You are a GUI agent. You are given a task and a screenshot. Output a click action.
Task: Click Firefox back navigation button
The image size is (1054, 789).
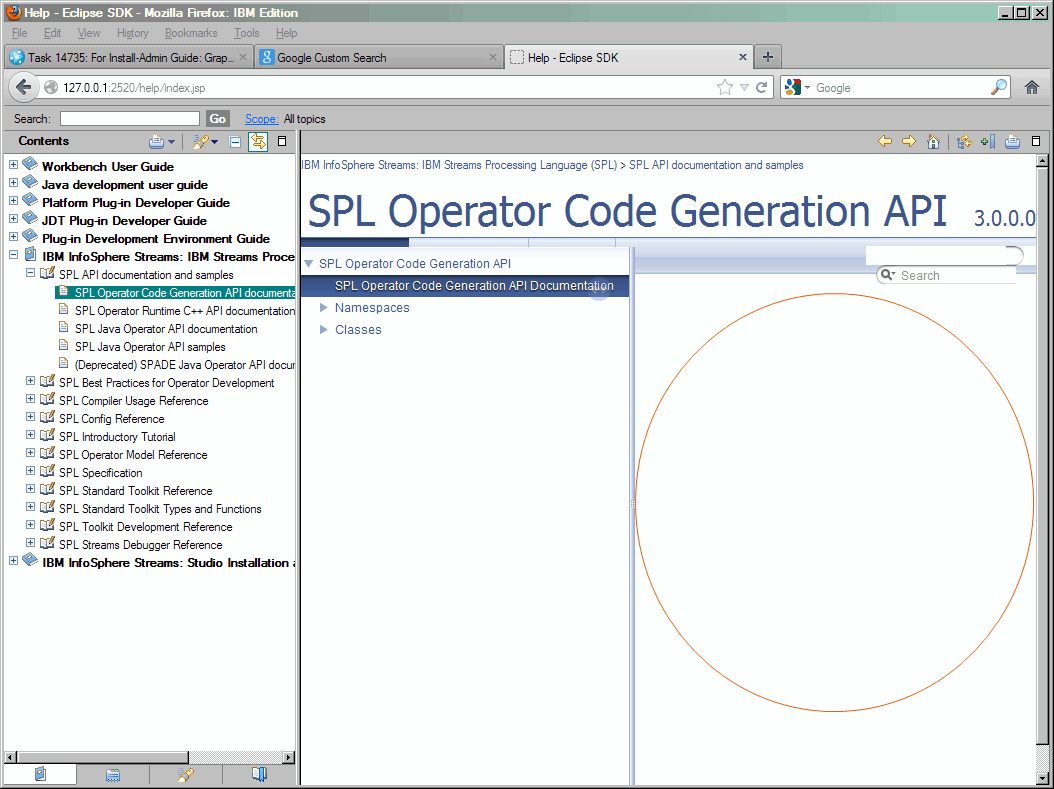[x=24, y=87]
